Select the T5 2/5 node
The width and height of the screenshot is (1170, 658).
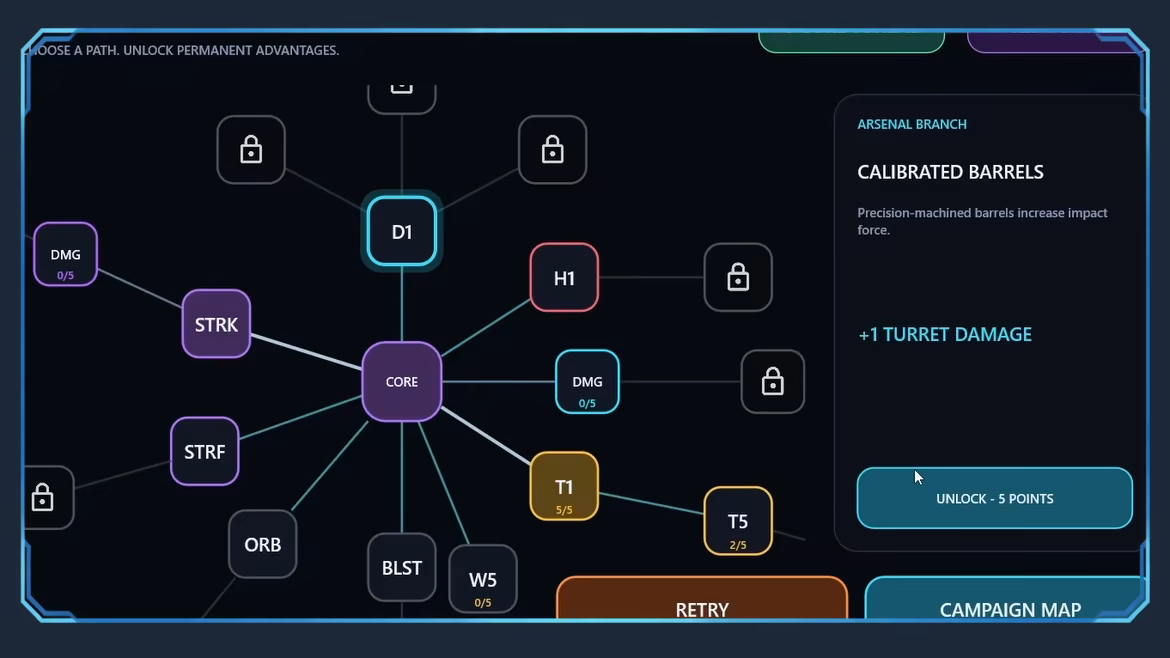(x=738, y=521)
